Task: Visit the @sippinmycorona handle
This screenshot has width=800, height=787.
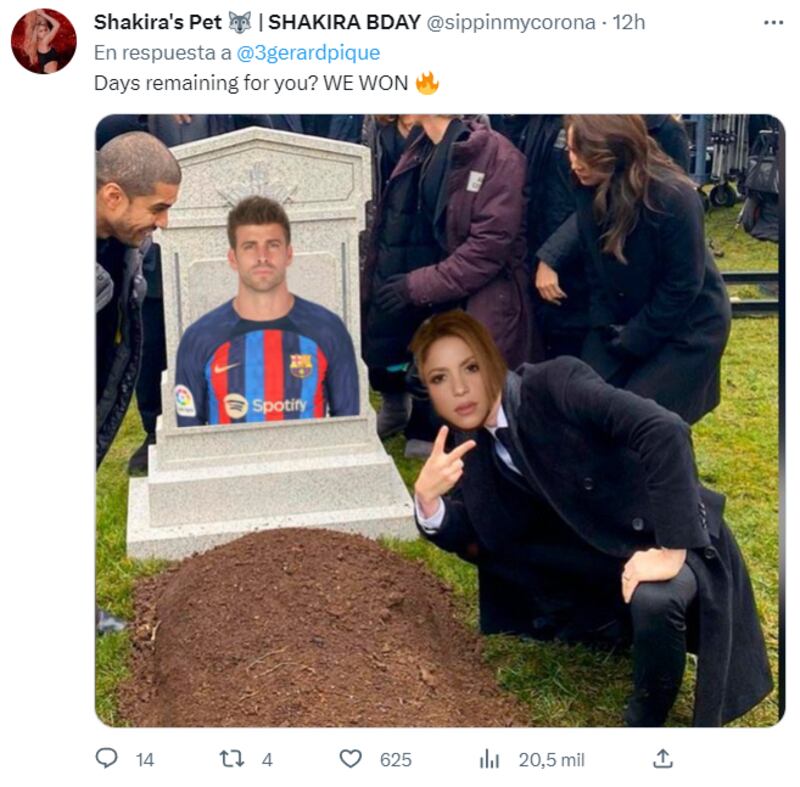Action: [x=511, y=22]
